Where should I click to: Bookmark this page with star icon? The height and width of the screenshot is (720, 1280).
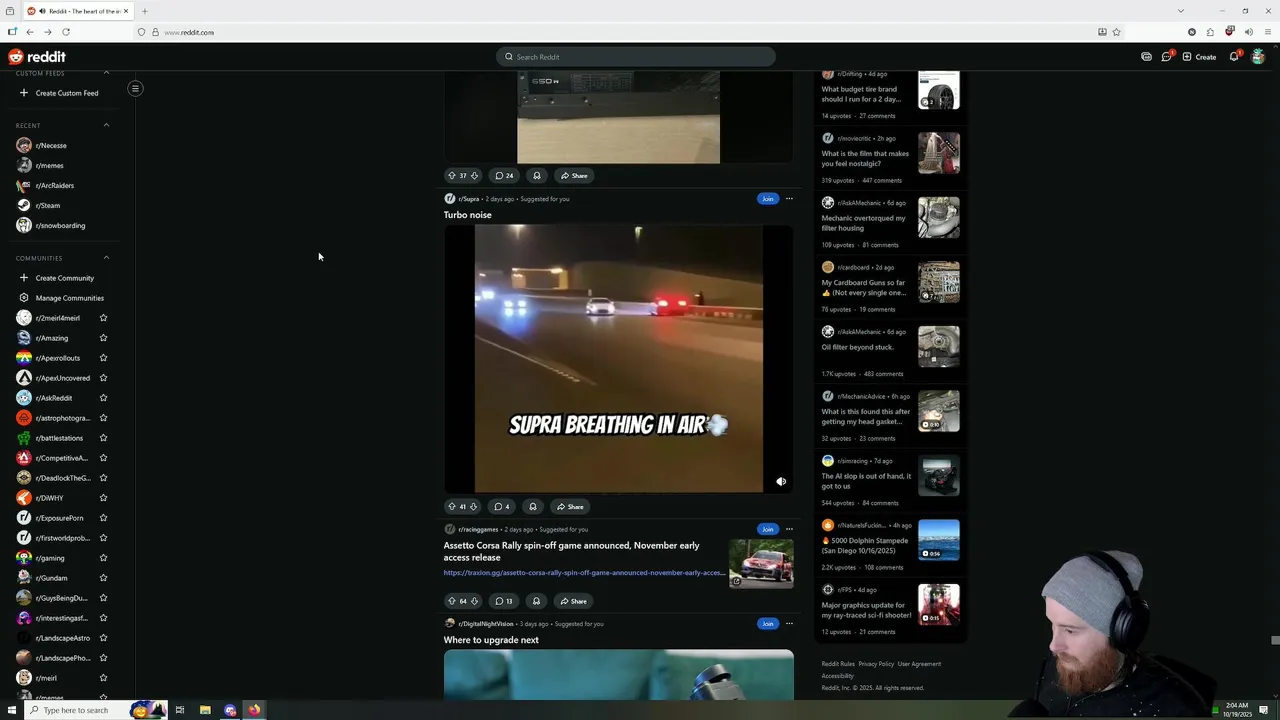pyautogui.click(x=1117, y=32)
